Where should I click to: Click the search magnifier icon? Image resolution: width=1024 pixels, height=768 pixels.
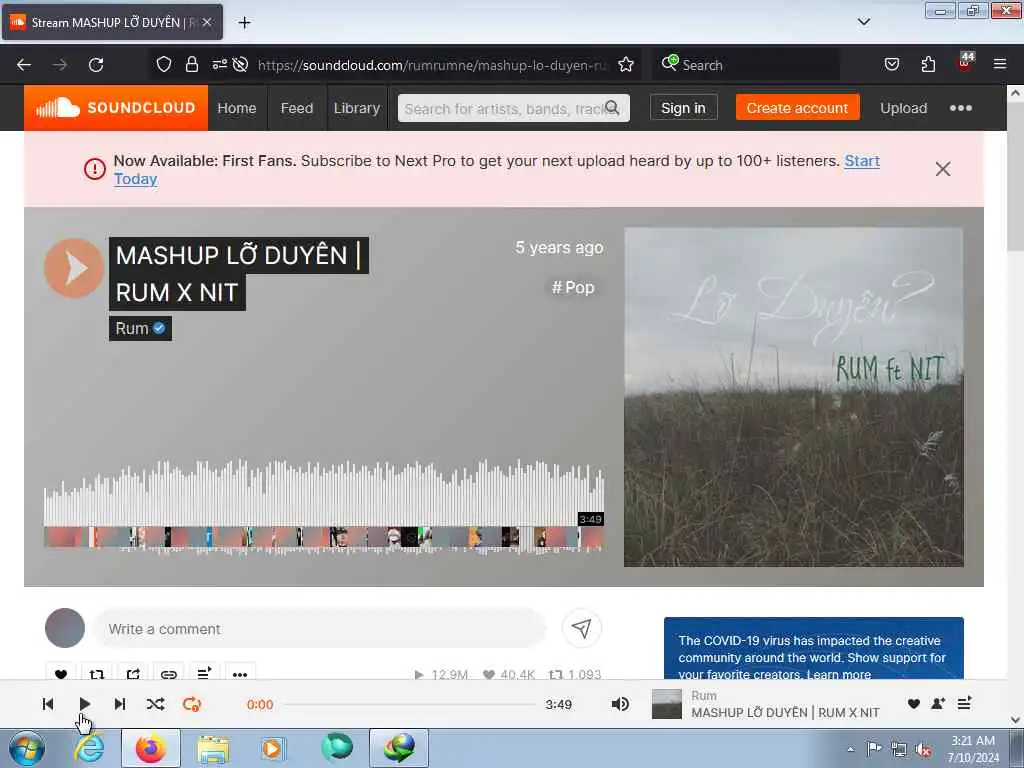click(x=612, y=108)
